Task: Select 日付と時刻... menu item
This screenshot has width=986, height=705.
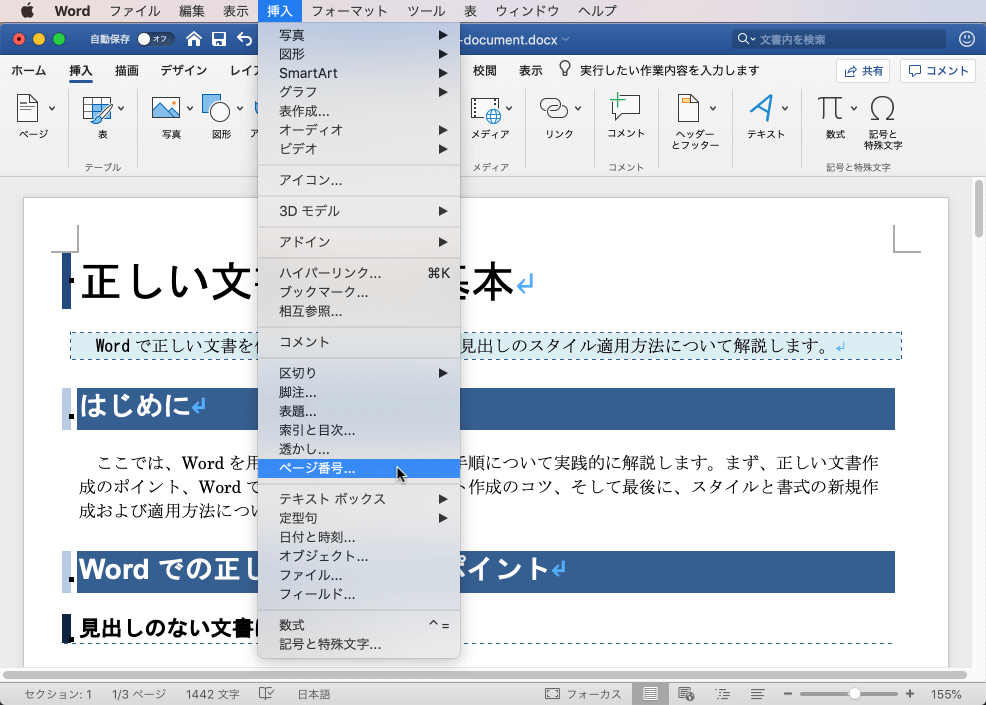Action: [359, 537]
